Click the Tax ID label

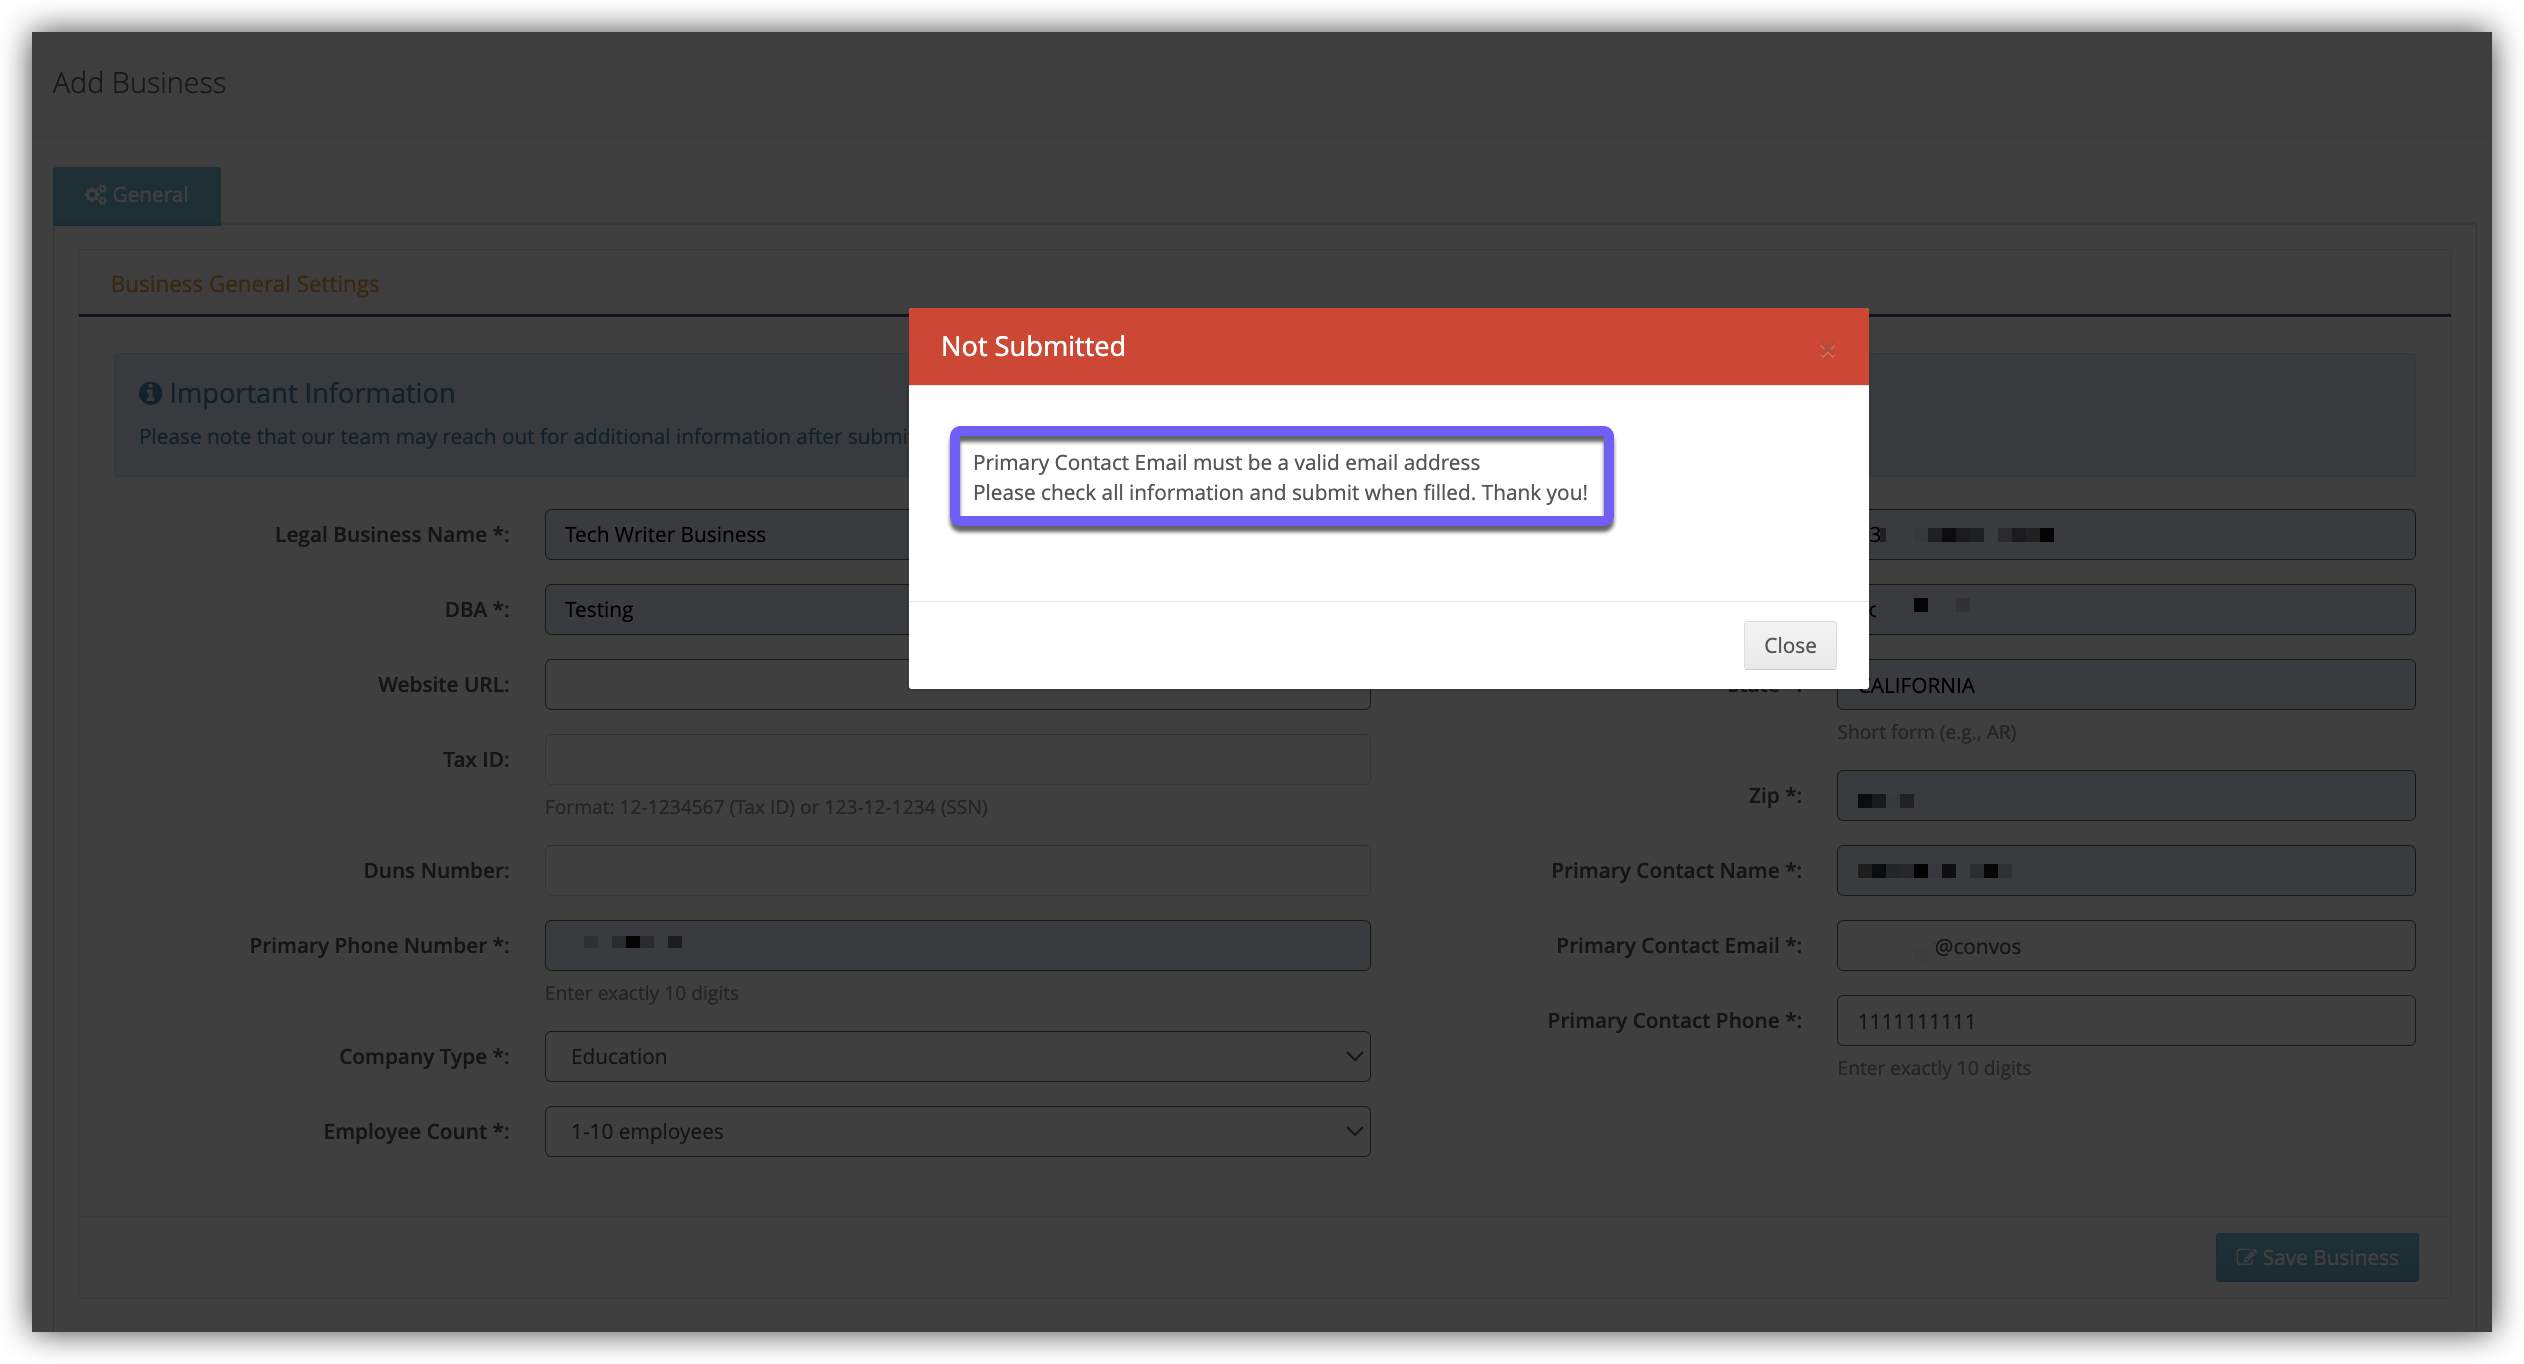coord(476,759)
